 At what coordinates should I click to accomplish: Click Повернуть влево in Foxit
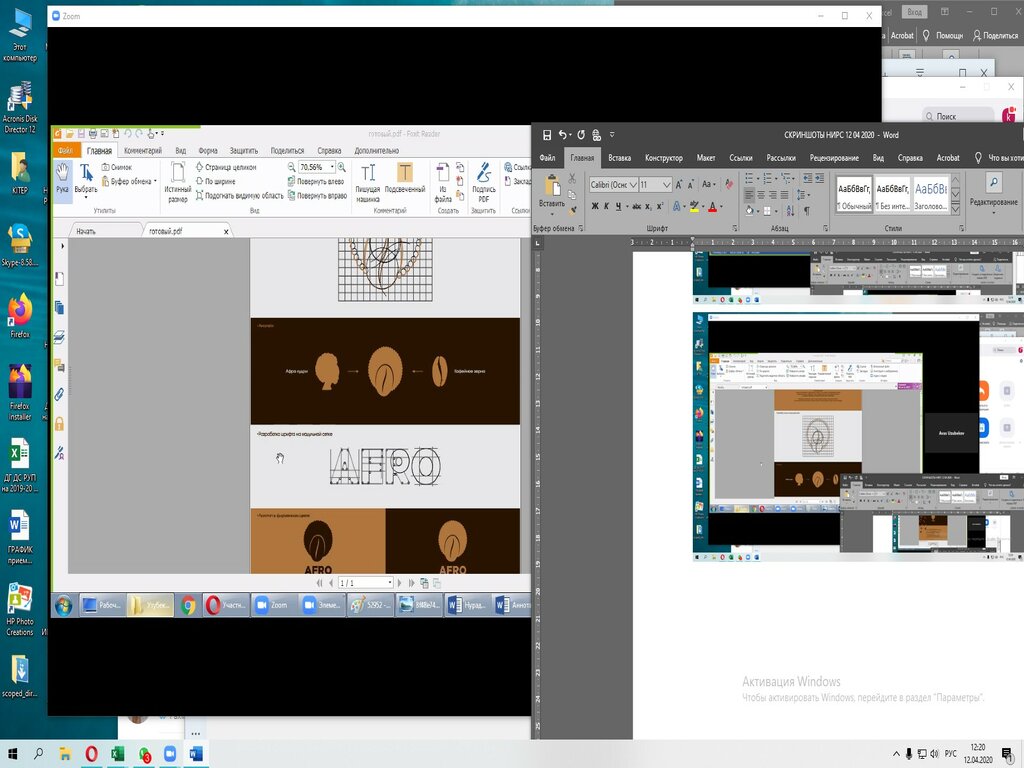(x=315, y=182)
